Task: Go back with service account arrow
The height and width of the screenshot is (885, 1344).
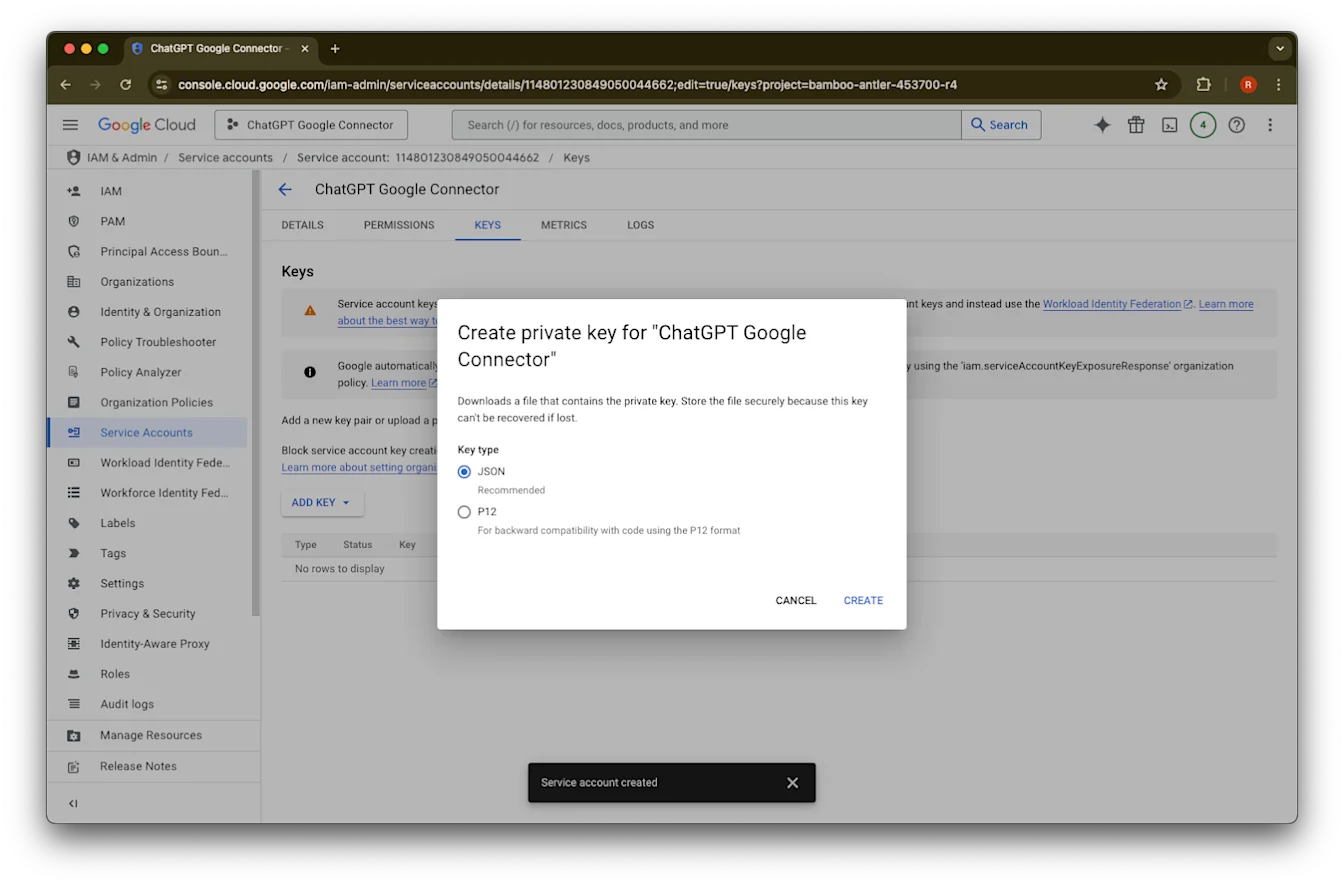Action: click(285, 189)
